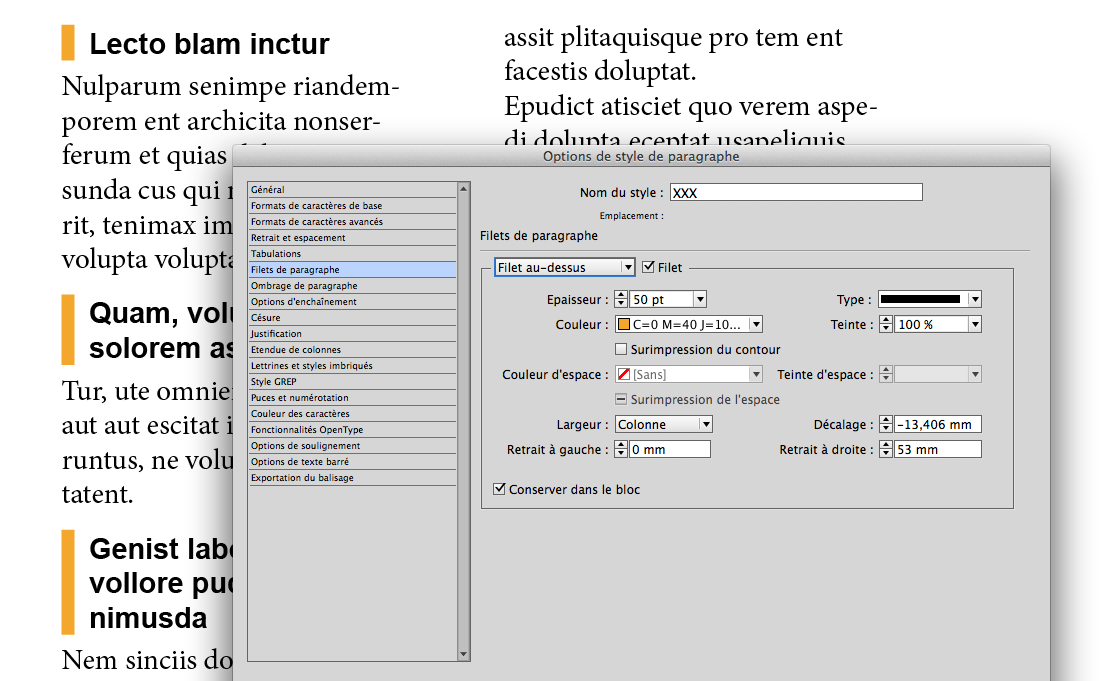
Task: Click the black line Type preview
Action: [x=921, y=299]
